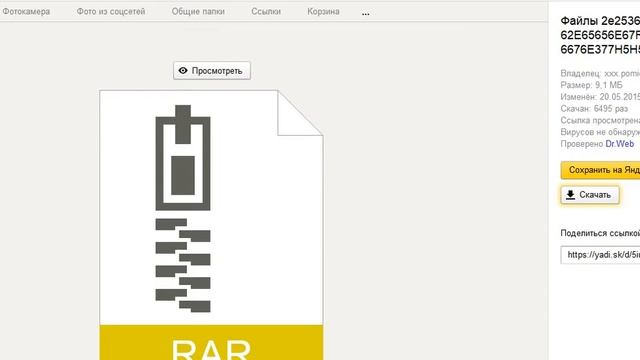Click the Поделиться ссылкой label

click(x=600, y=233)
